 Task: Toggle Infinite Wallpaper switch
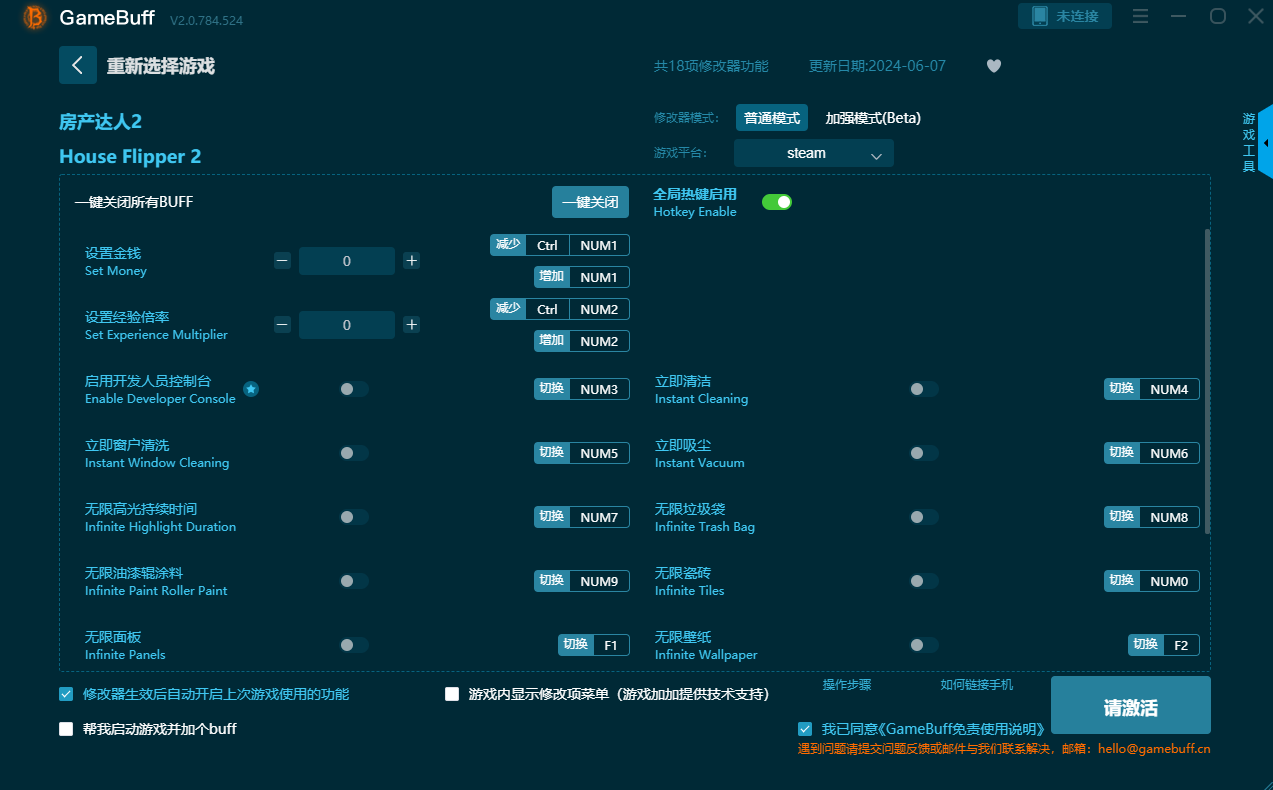tap(923, 645)
